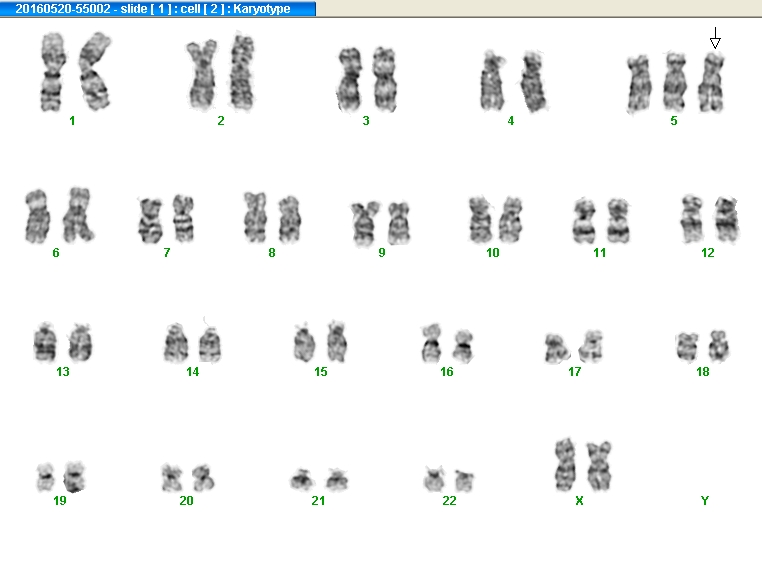Click the left chromosome 13 image
The image size is (762, 582).
point(45,342)
